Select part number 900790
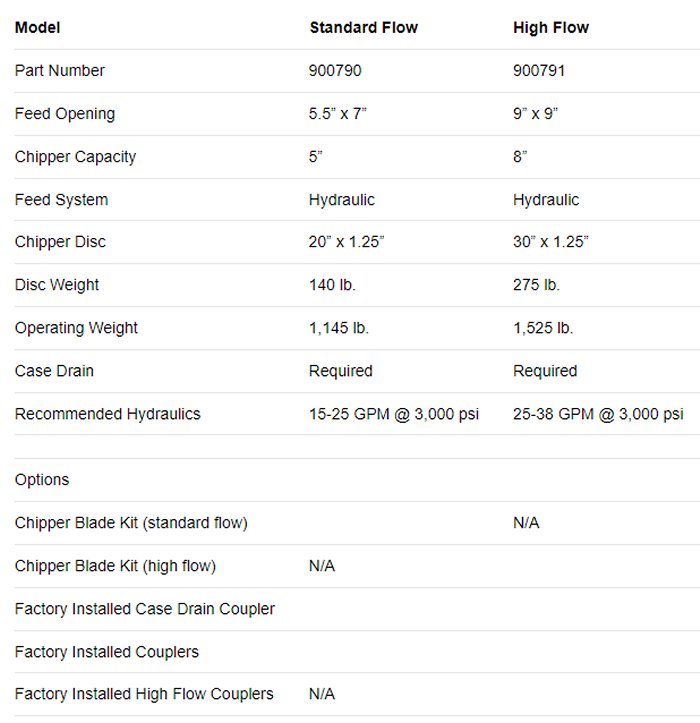This screenshot has width=700, height=723. point(334,71)
